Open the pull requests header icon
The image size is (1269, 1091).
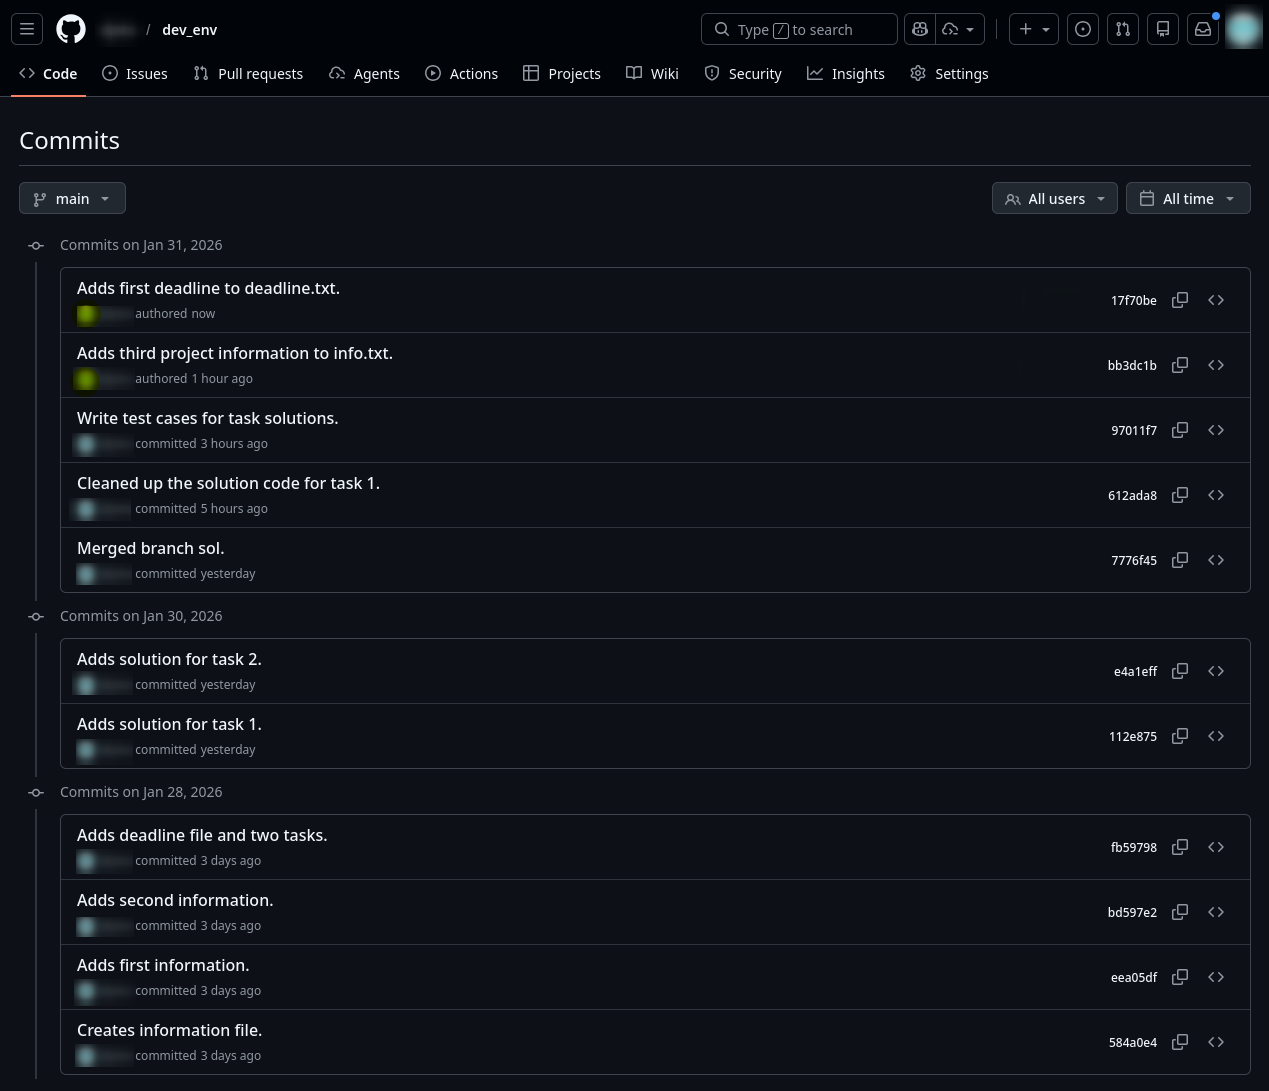pos(1123,29)
